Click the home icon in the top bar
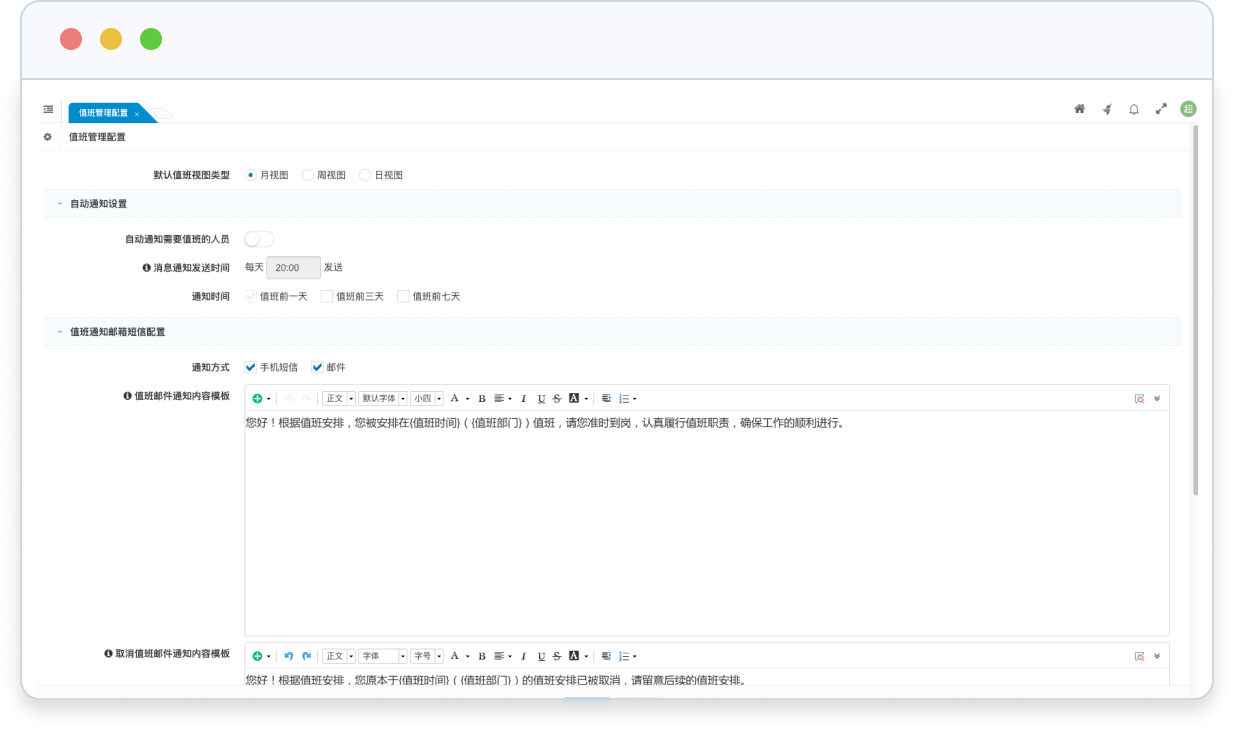Screen dimensions: 1234x730 1079,109
